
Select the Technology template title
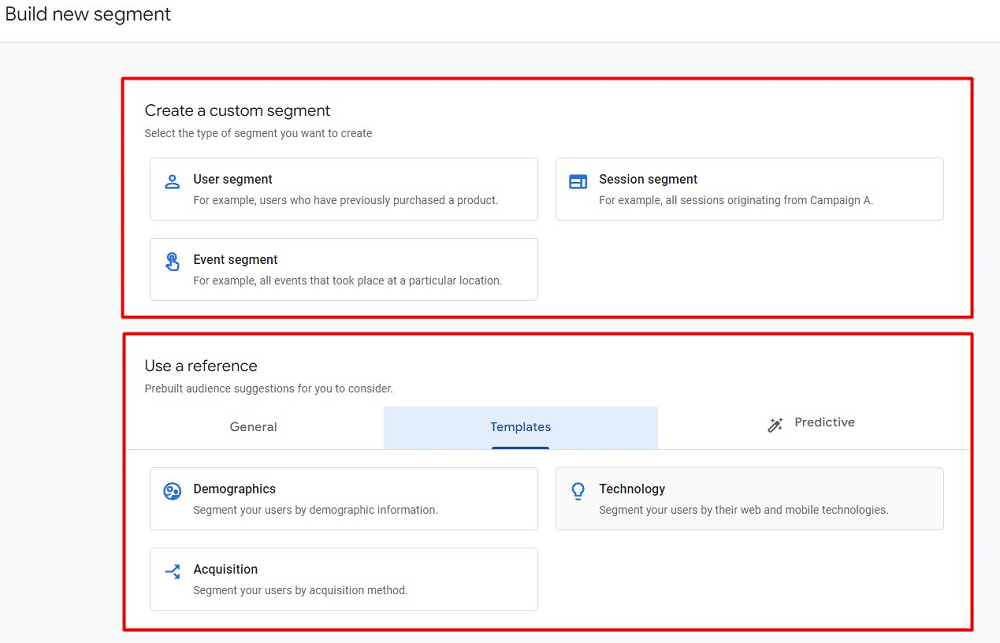coord(632,489)
